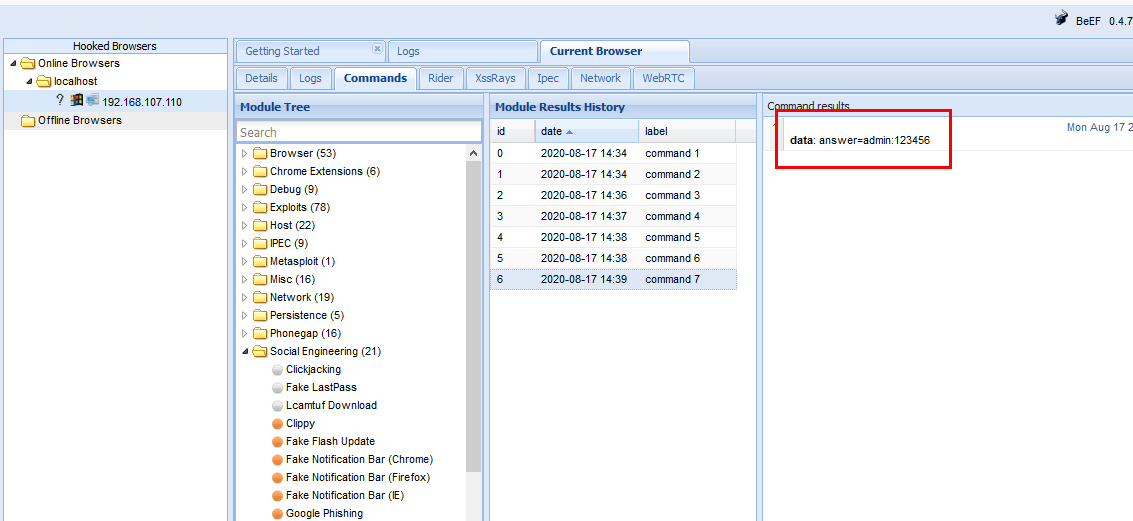This screenshot has height=521, width=1133.
Task: Click the orange dot beside Google Phishing
Action: [277, 514]
